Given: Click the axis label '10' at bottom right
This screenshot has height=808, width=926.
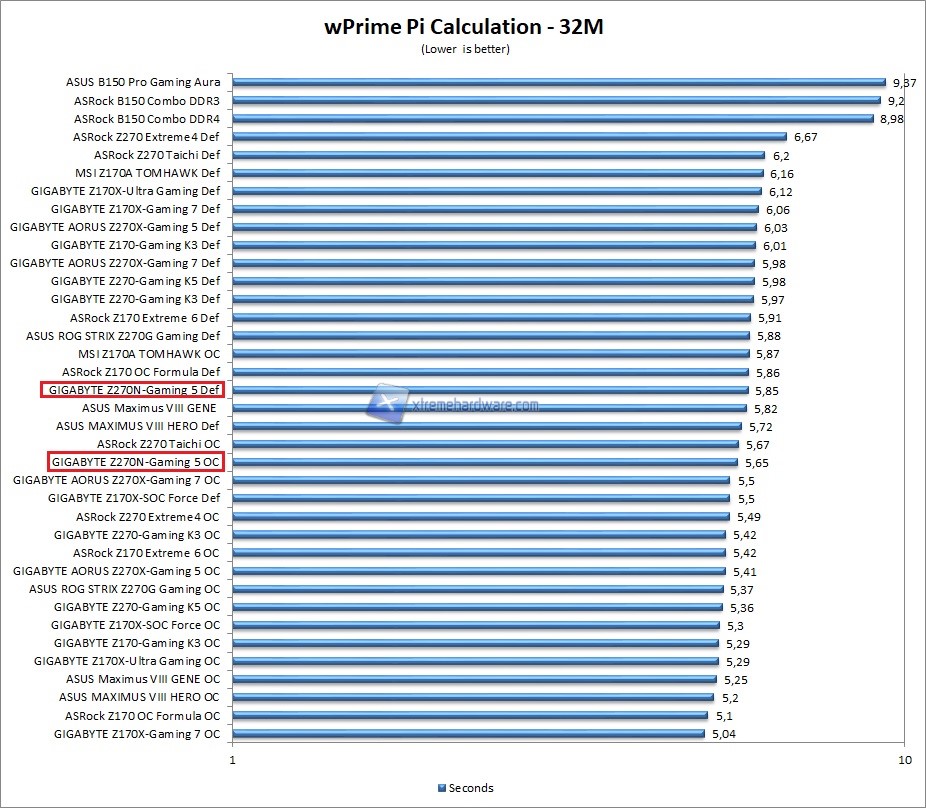Looking at the screenshot, I should (x=904, y=762).
